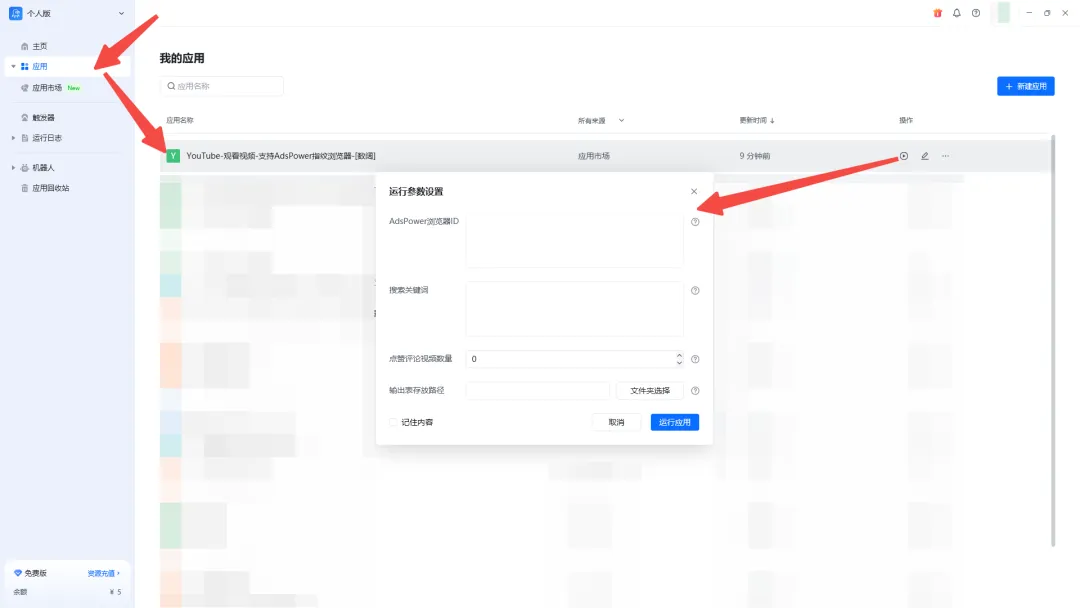
Task: Click the 文件夹选择 button
Action: 650,390
